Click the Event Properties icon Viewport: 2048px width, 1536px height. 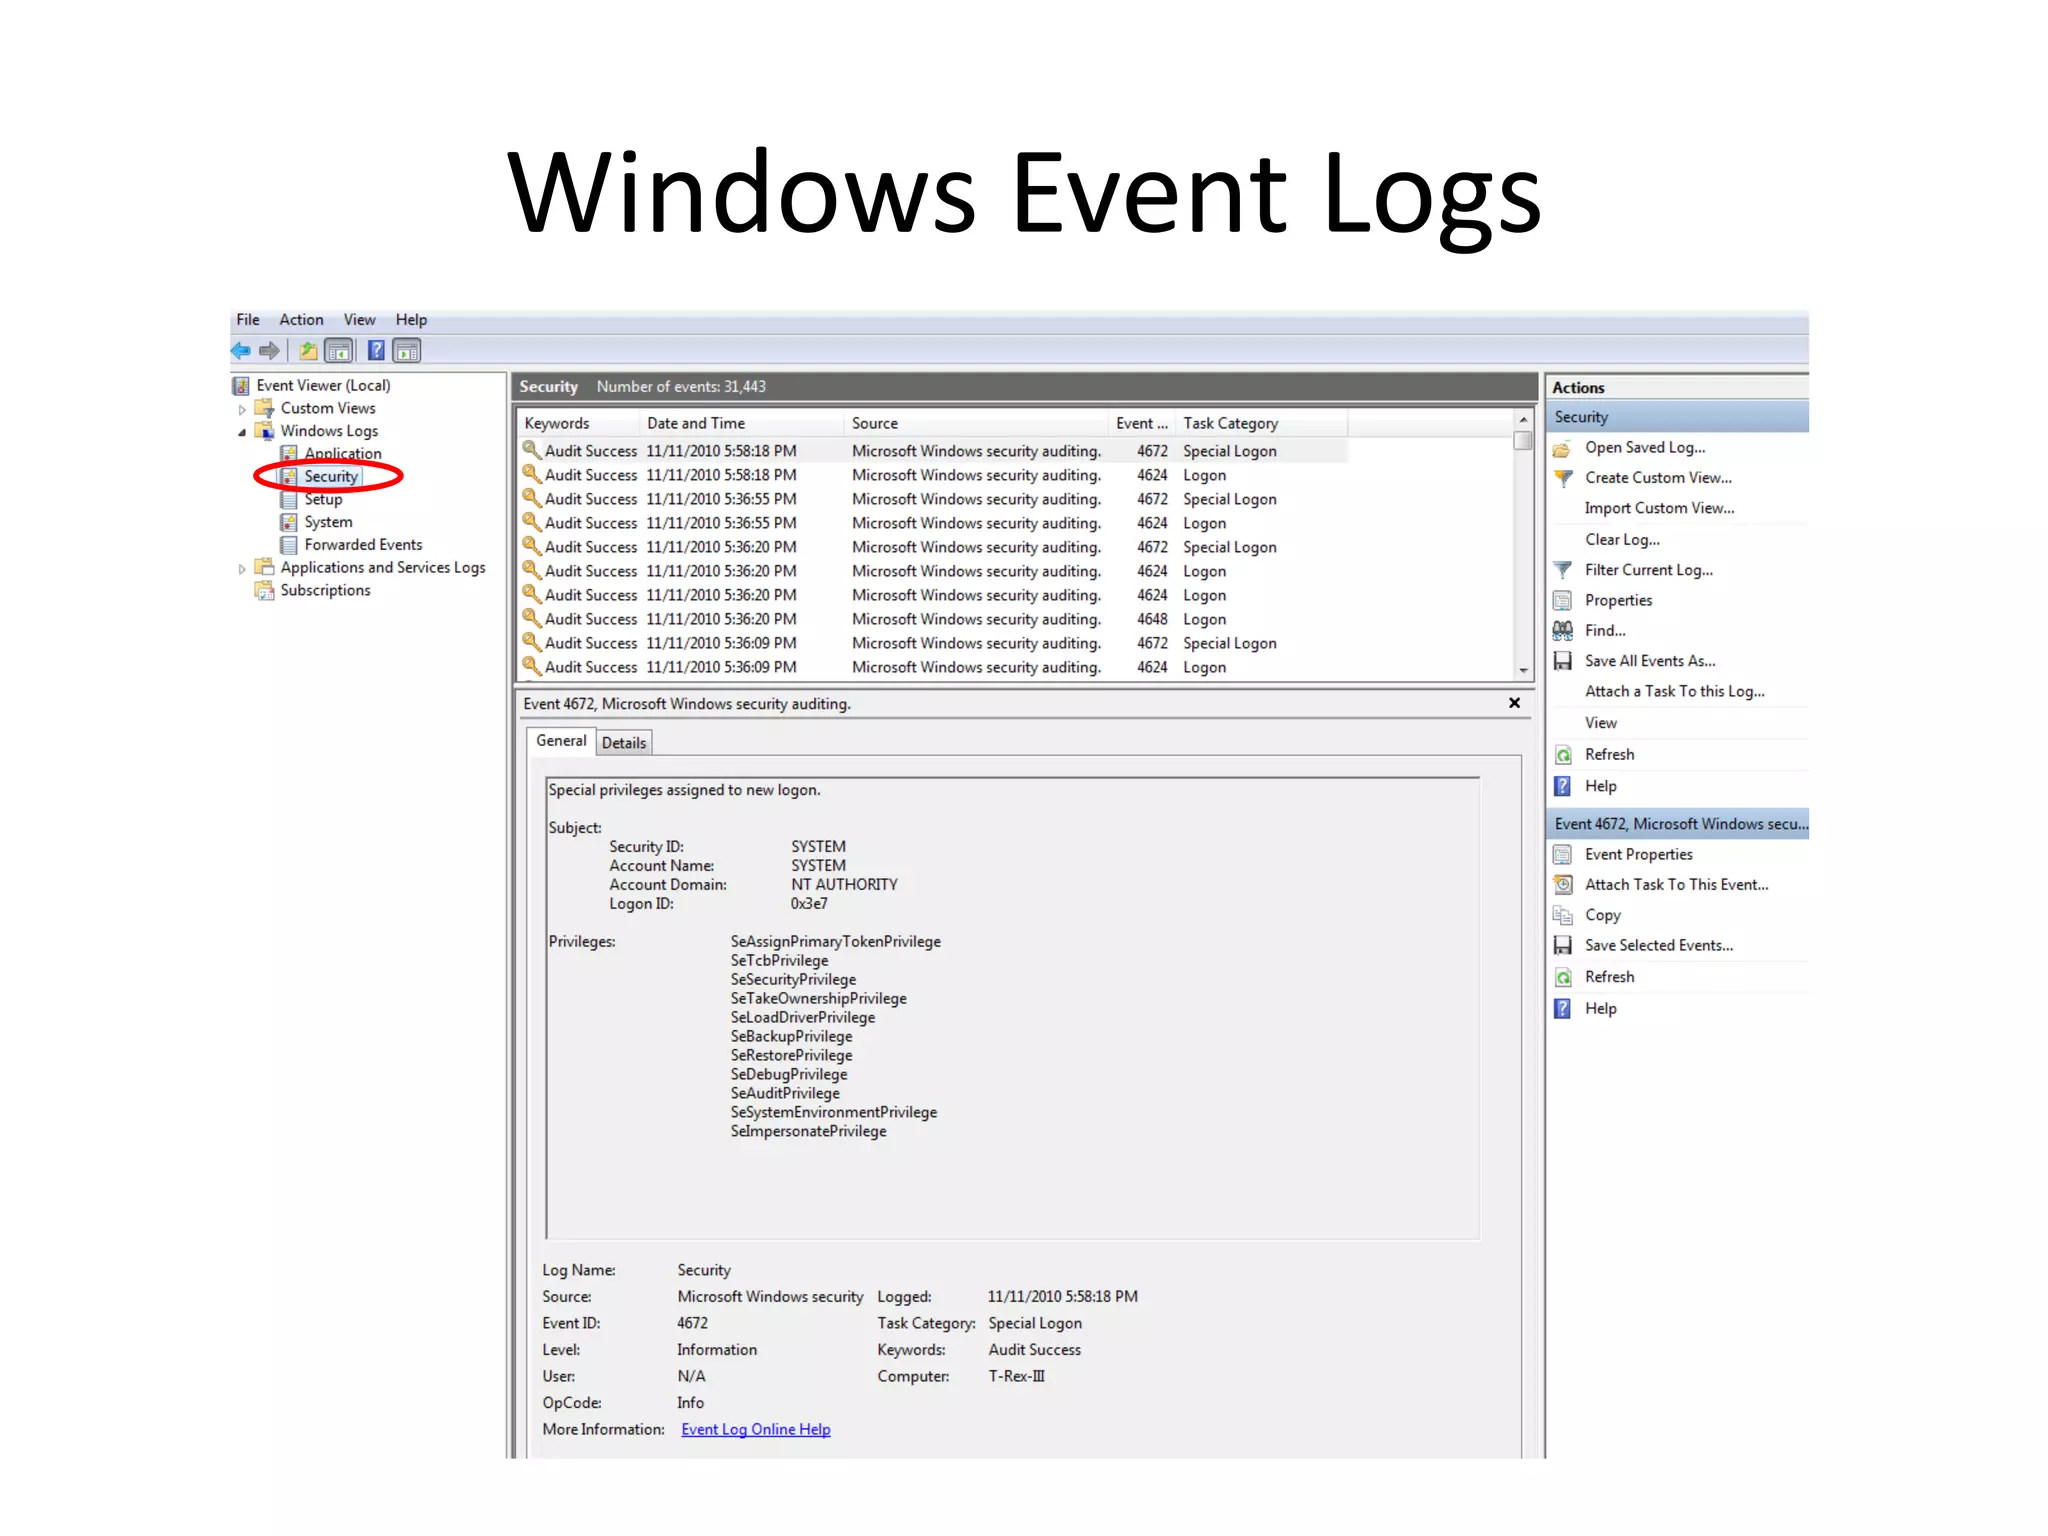tap(1562, 855)
